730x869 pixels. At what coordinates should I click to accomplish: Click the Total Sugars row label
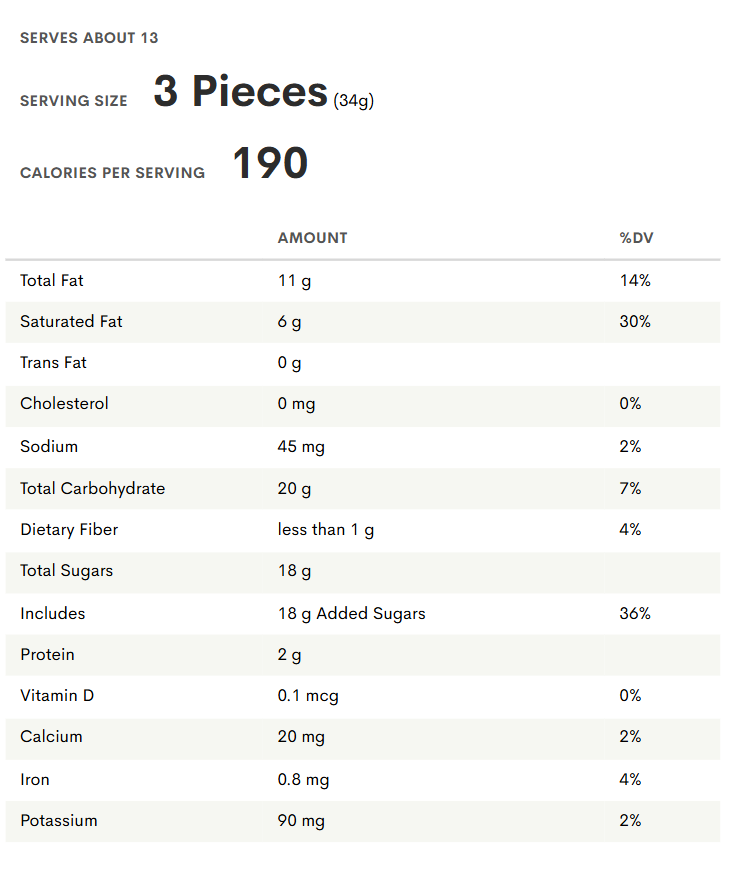pos(66,571)
